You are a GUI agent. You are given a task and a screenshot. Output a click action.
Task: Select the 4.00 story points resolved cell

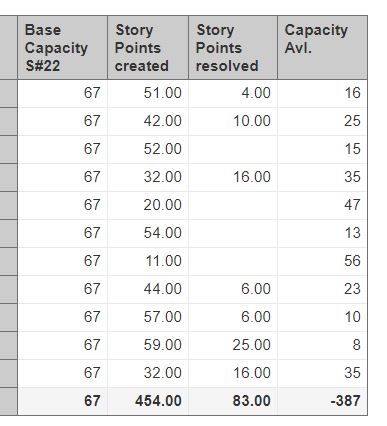point(233,93)
